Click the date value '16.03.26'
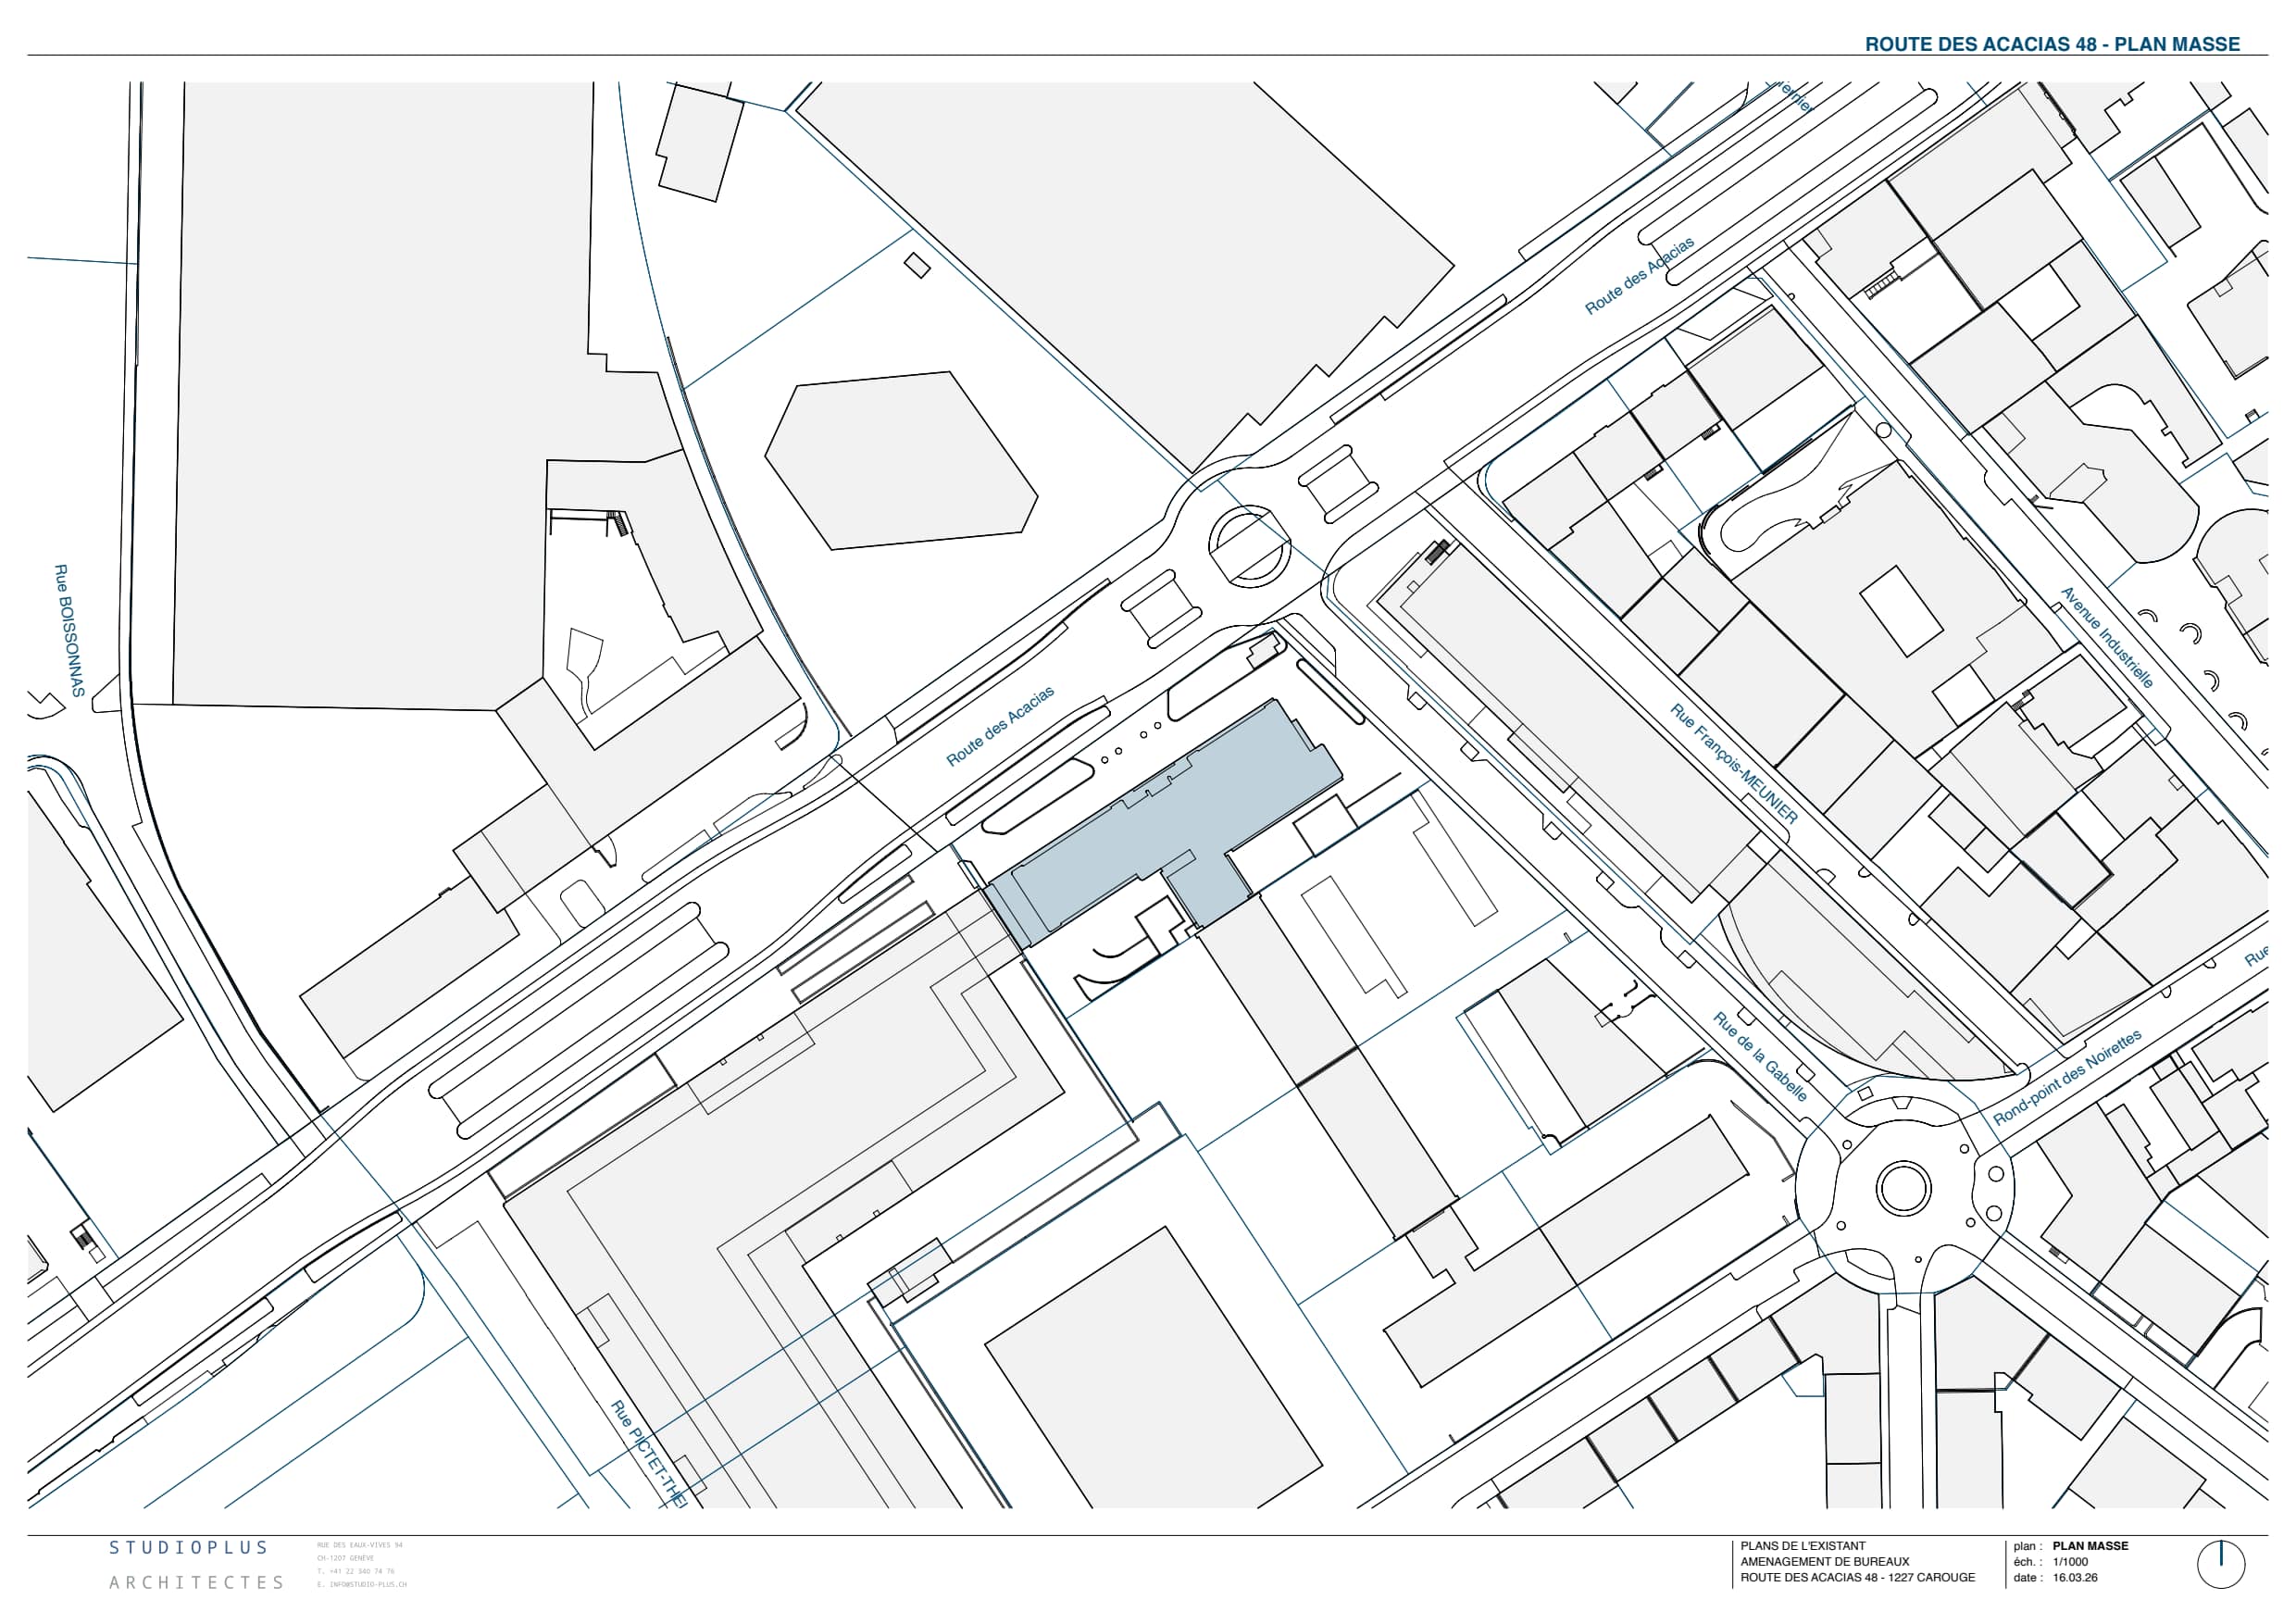2296x1624 pixels. (2075, 1578)
